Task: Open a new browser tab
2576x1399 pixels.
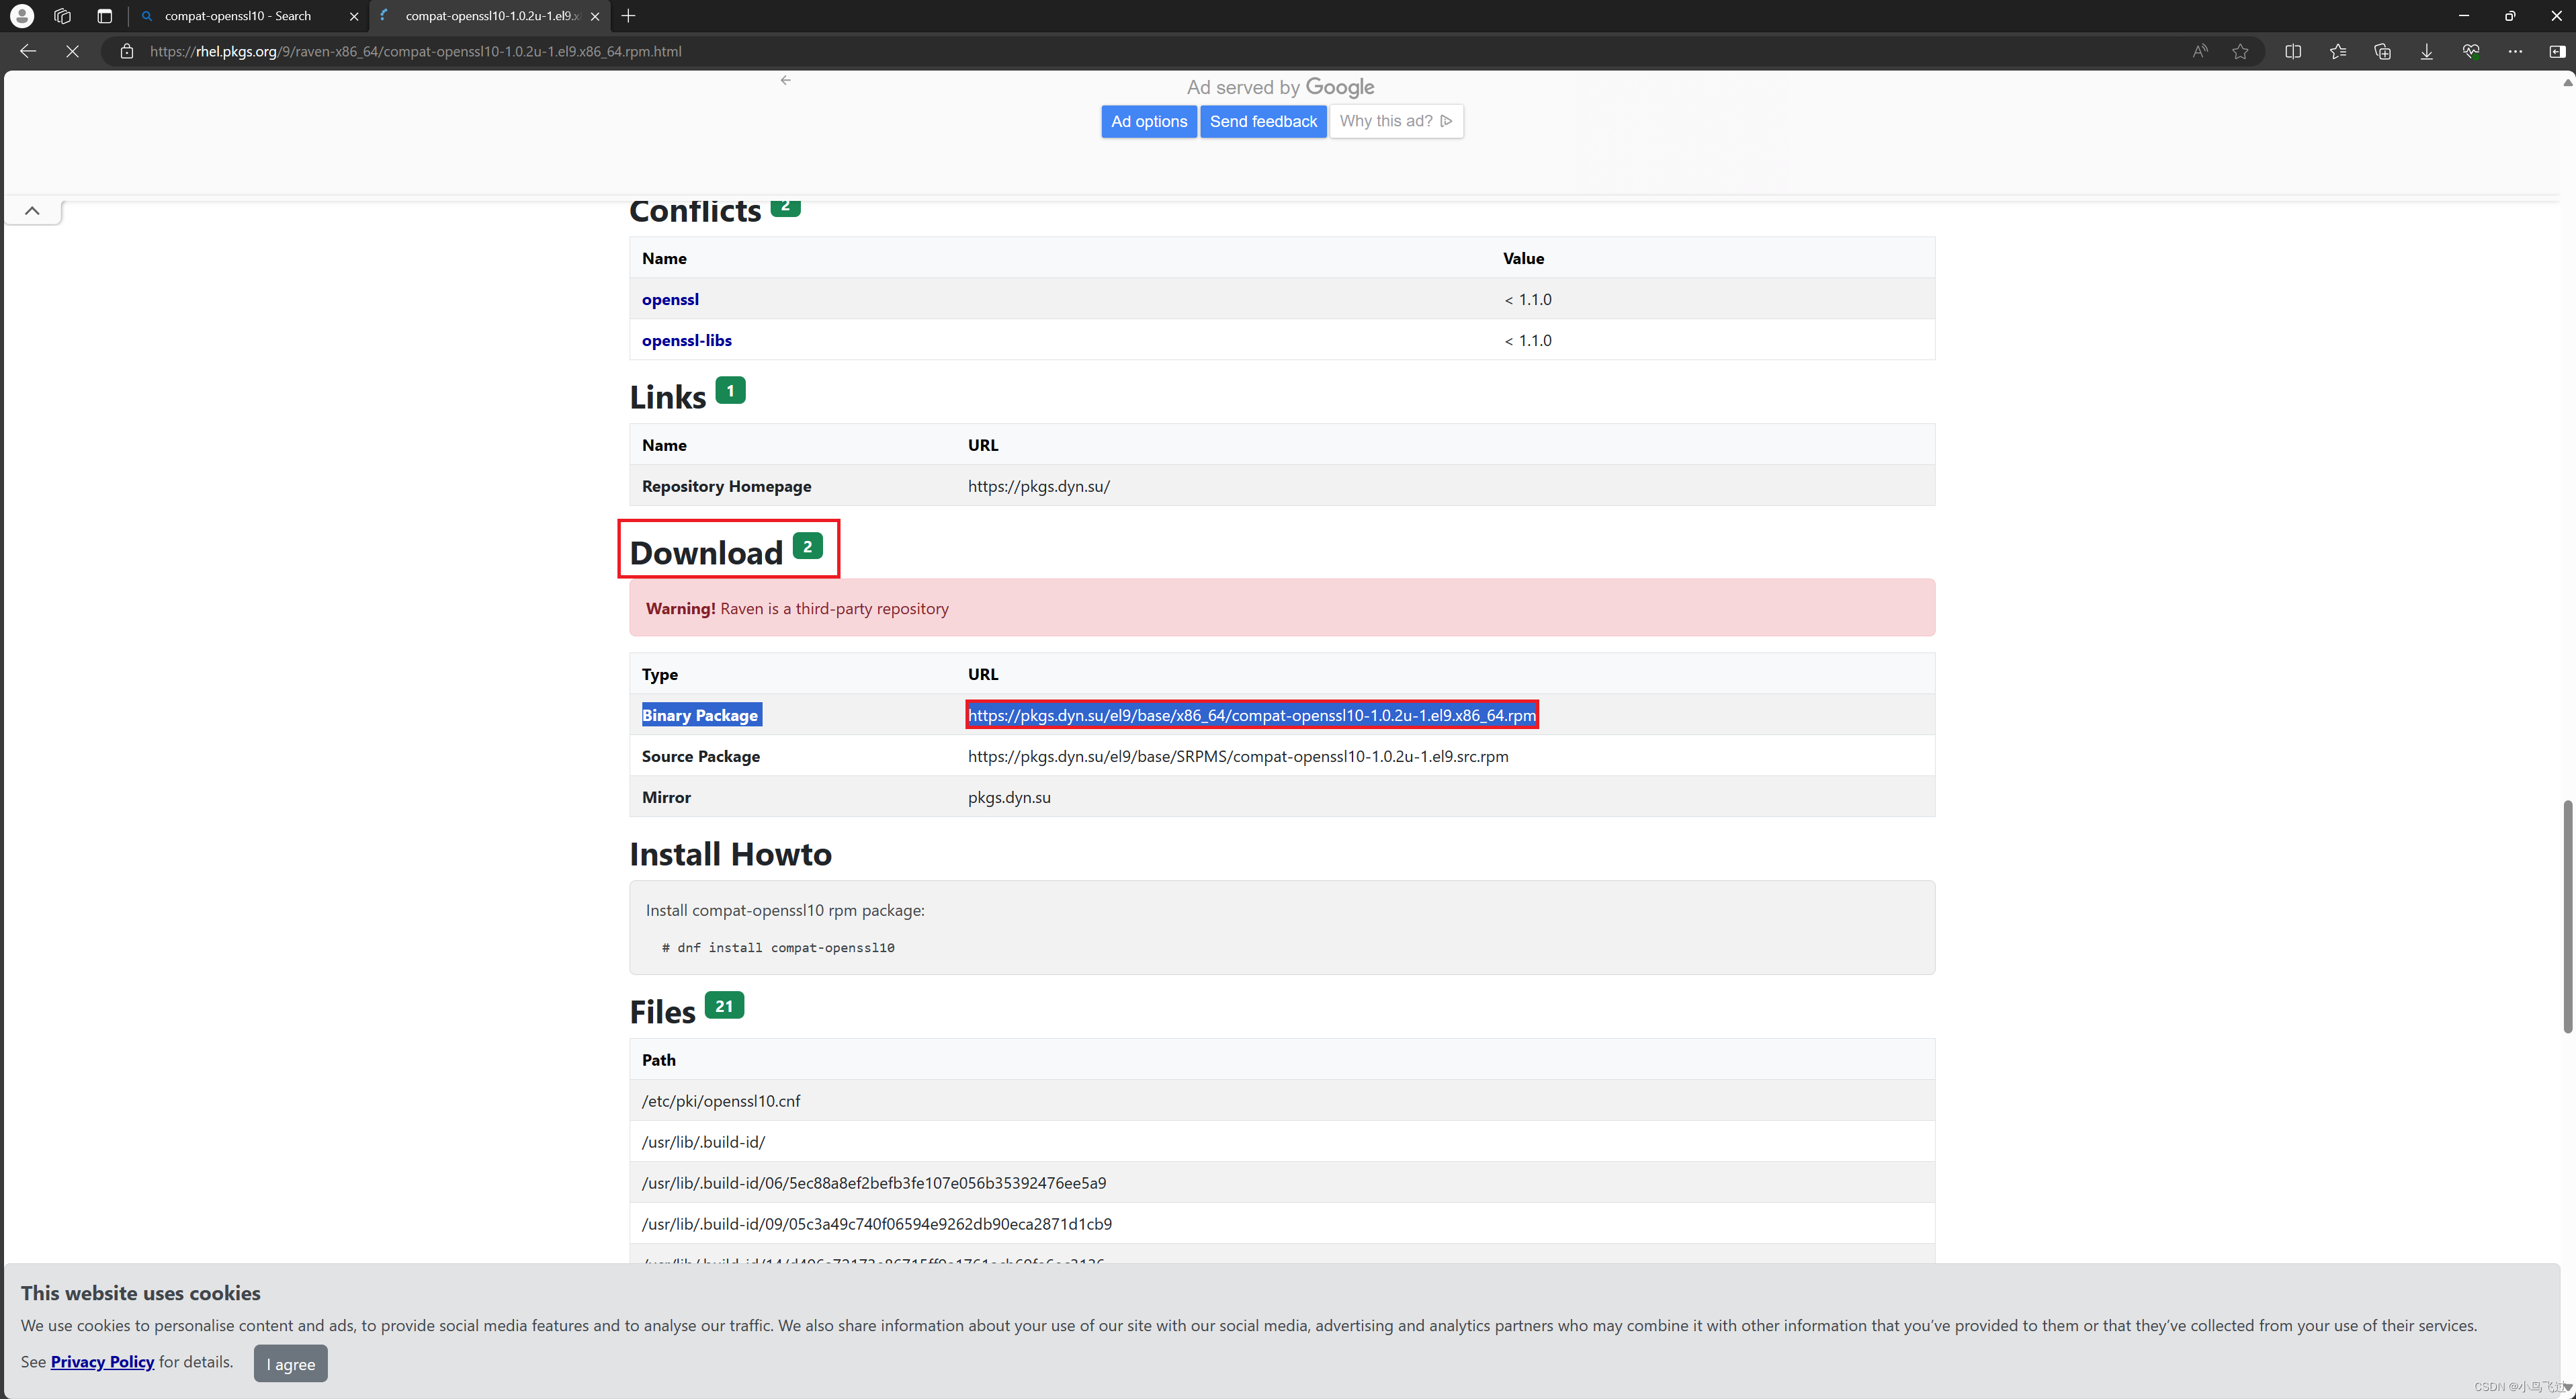Action: tap(628, 16)
